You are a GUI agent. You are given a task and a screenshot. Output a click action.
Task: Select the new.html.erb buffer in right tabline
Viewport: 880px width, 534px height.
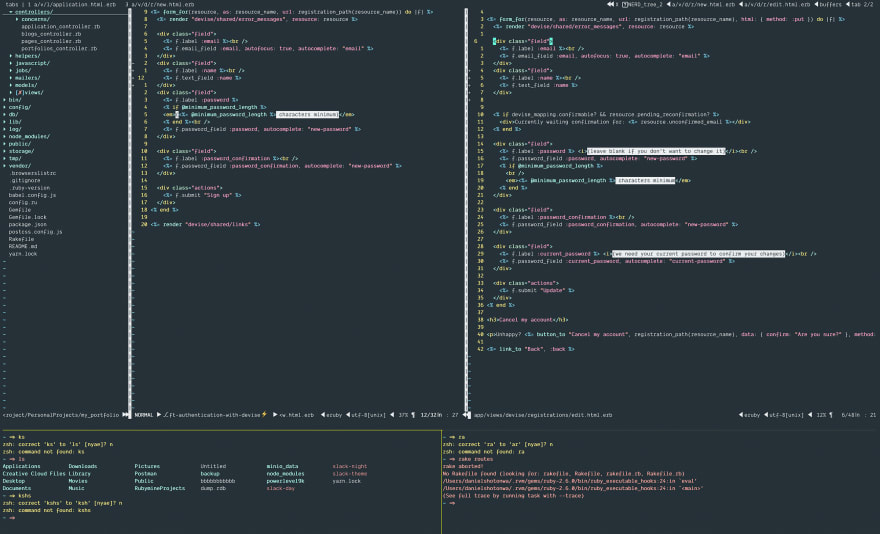click(703, 4)
